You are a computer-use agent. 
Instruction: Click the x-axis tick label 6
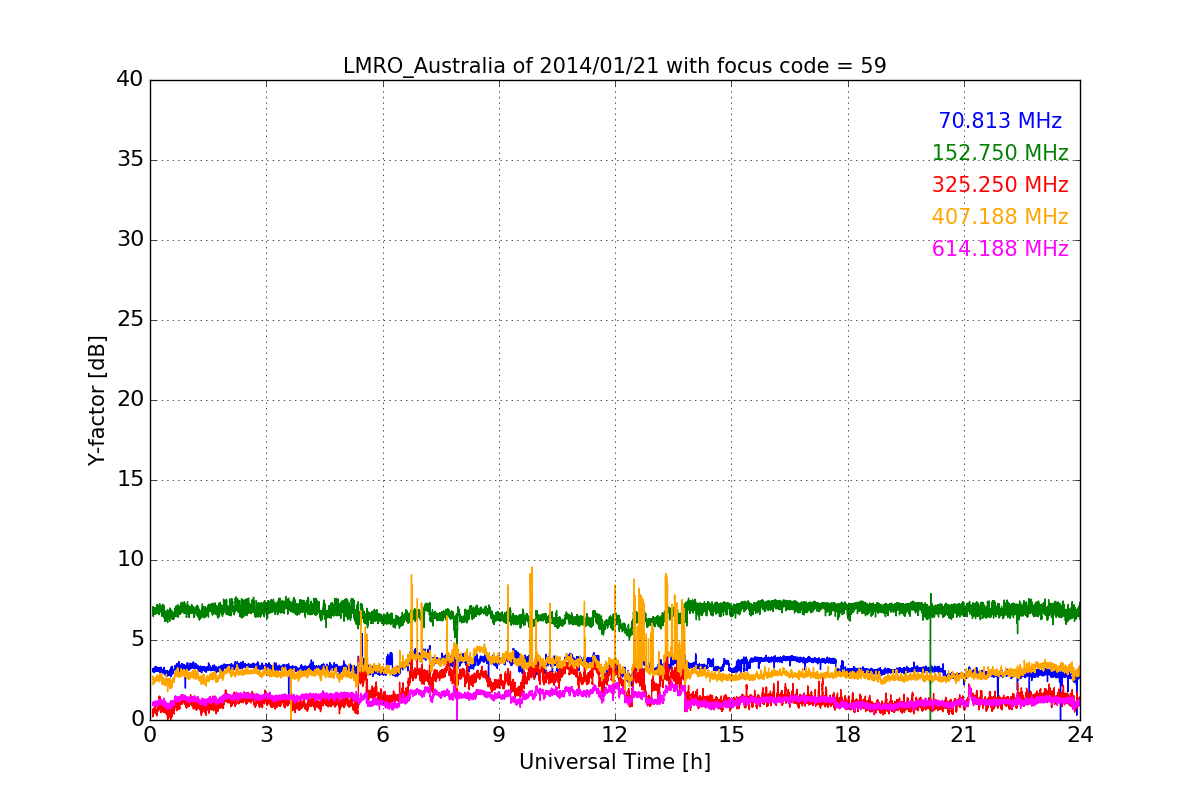coord(382,734)
